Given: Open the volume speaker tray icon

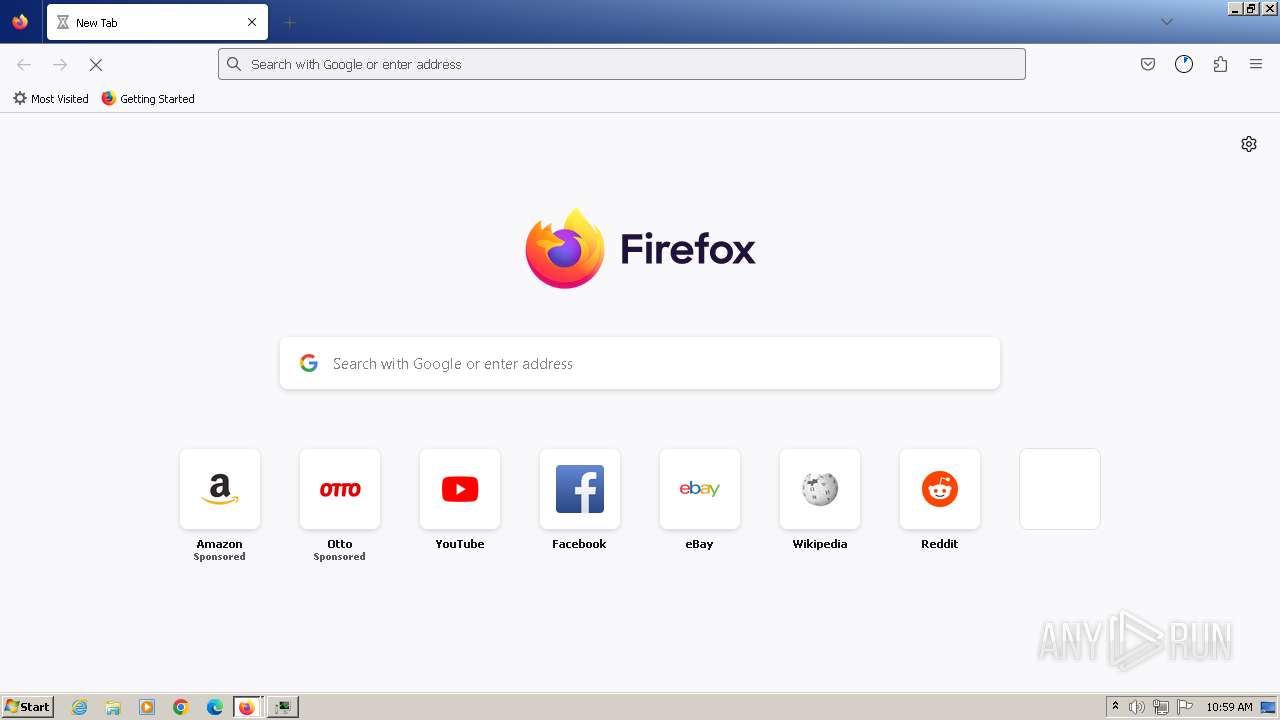Looking at the screenshot, I should pyautogui.click(x=1137, y=707).
